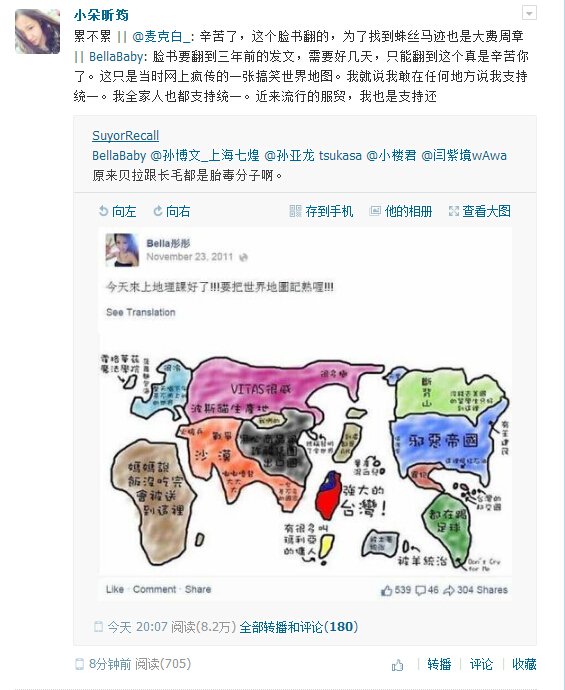Rotate image left with 向左 icon
Viewport: 565px width, 690px height.
[x=103, y=211]
